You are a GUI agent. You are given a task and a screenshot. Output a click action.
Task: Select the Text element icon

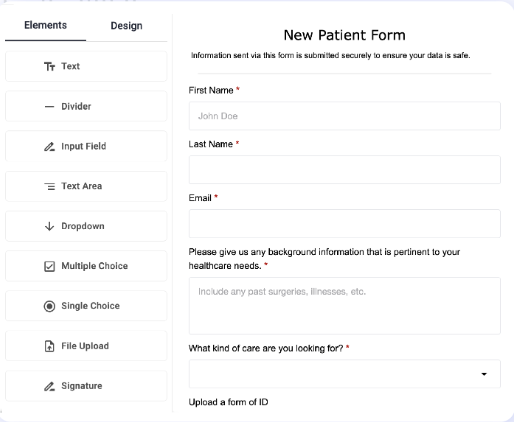pos(49,66)
